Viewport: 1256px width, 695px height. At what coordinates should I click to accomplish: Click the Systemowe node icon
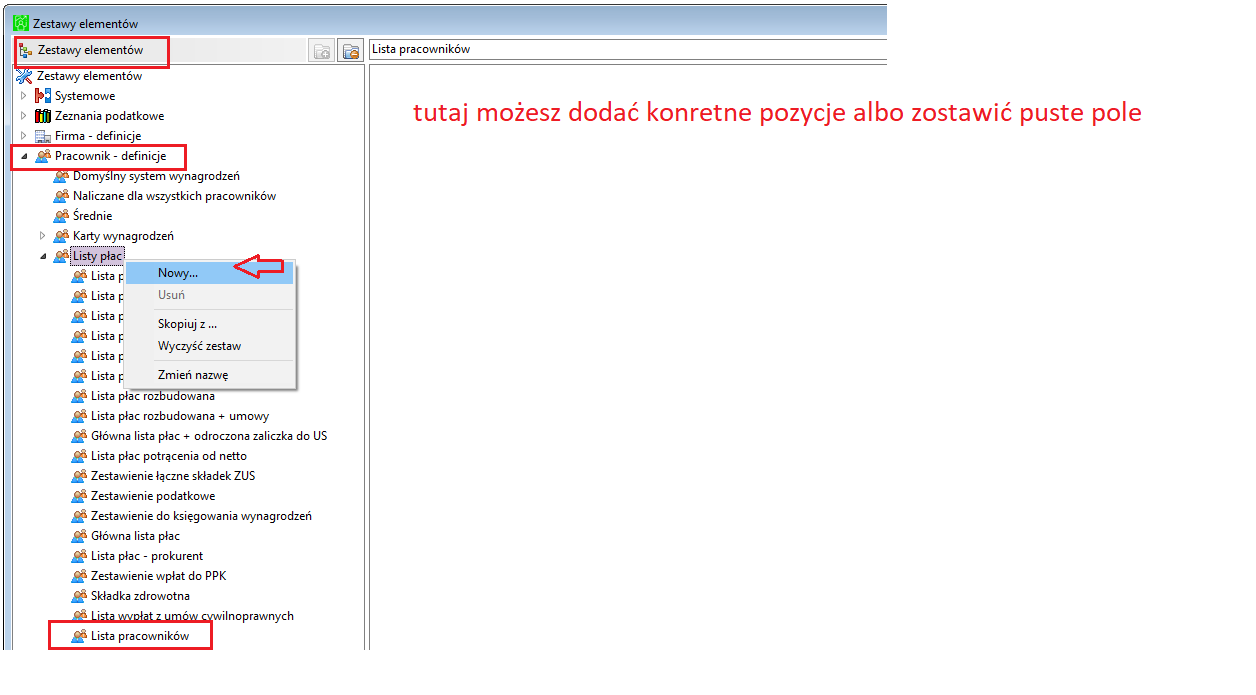[x=43, y=96]
